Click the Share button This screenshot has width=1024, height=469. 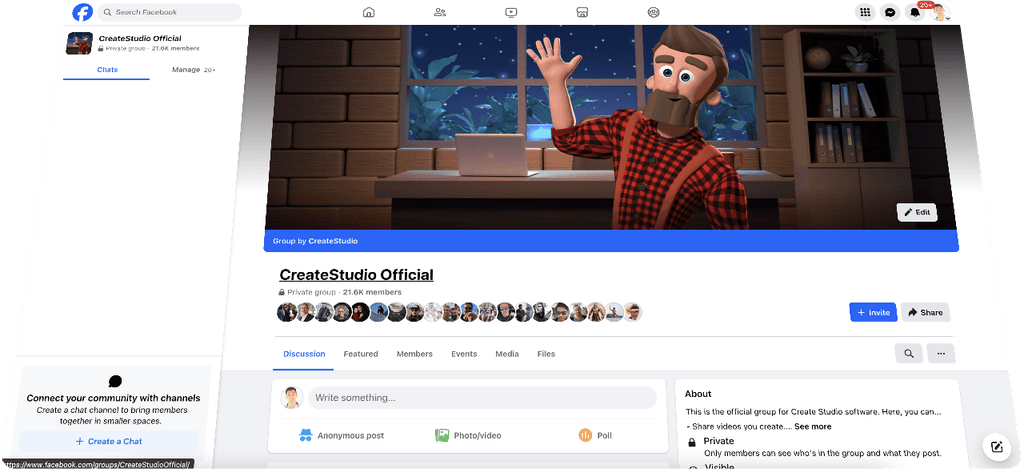click(x=925, y=312)
